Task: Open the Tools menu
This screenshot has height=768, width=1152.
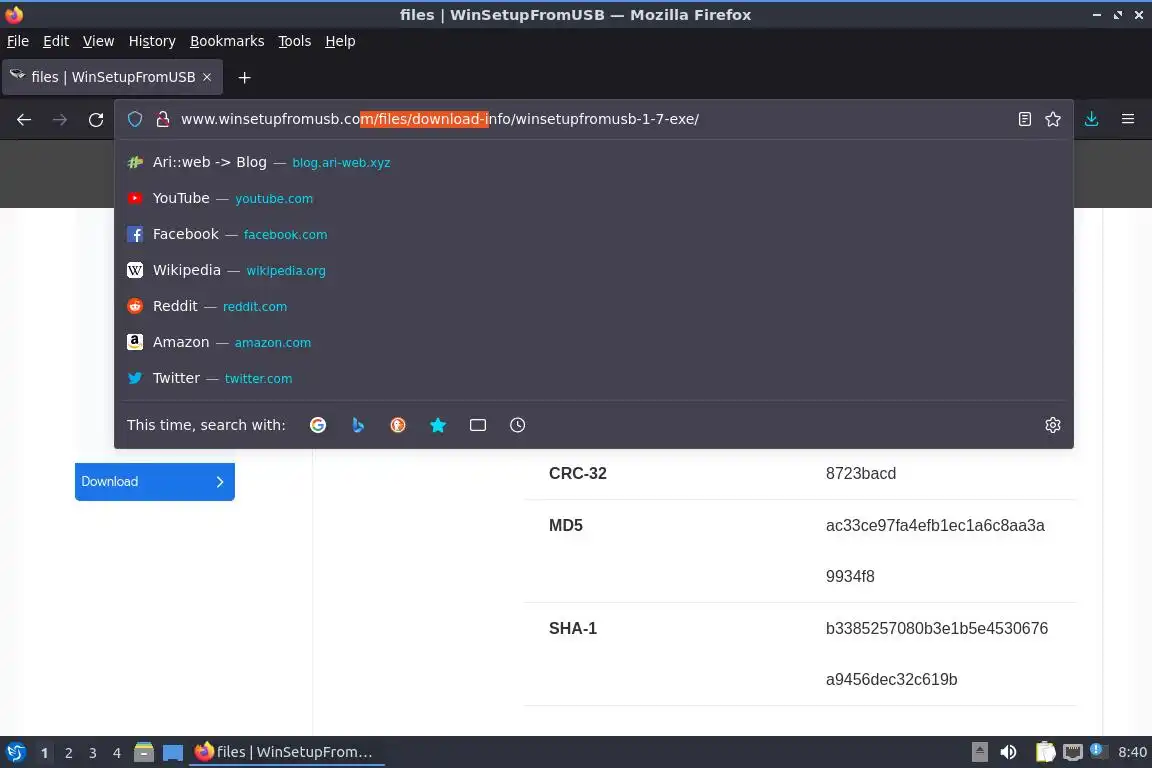Action: [295, 41]
